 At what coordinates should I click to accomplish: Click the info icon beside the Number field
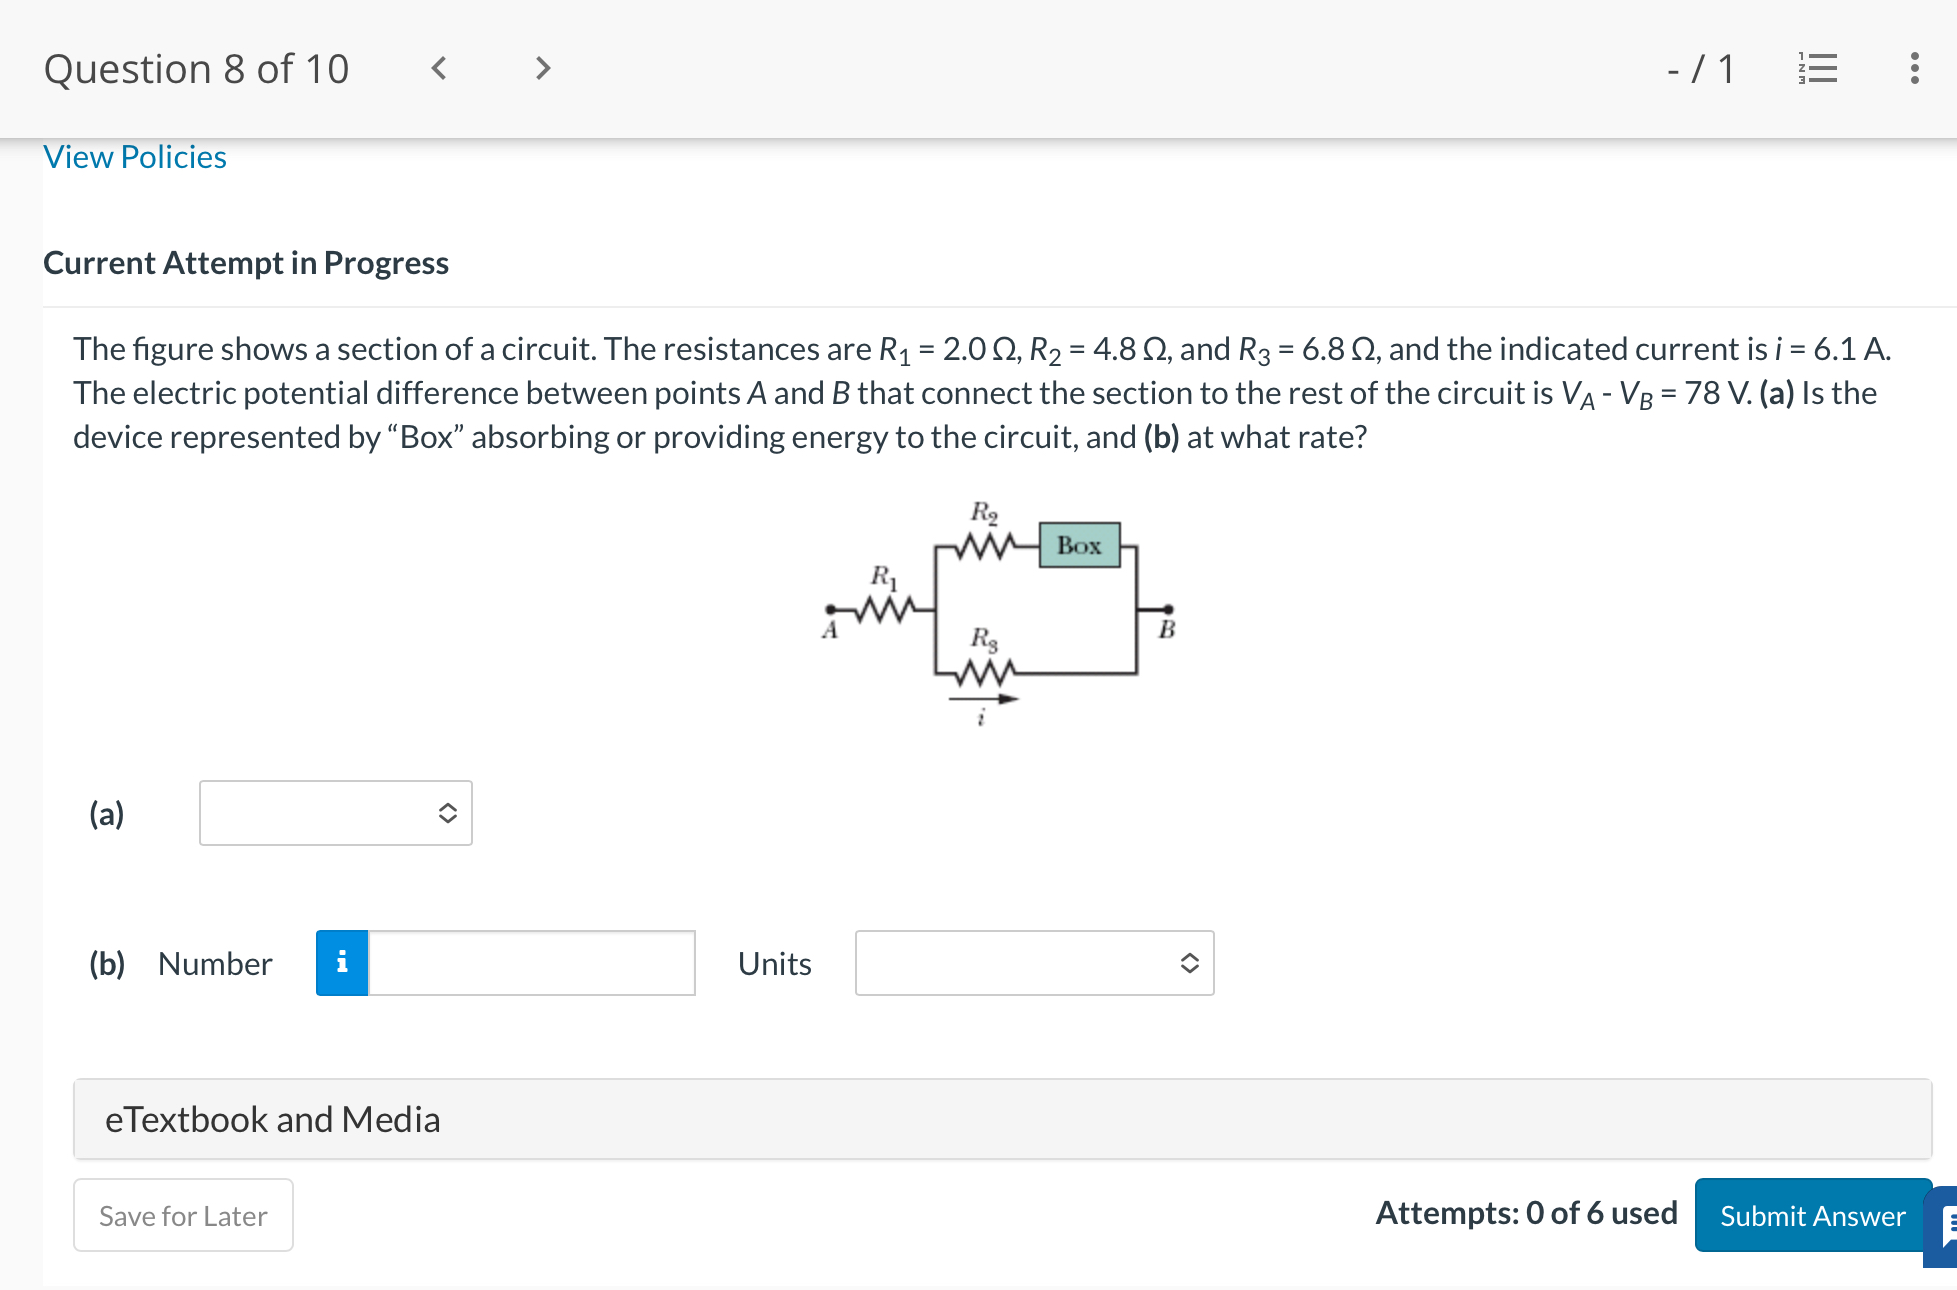[342, 962]
